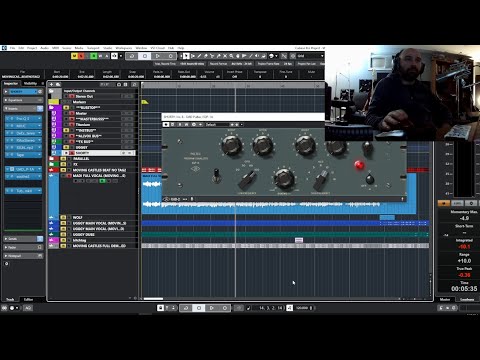Click SHORTY track channel settings icon in Inspector
Image resolution: width=480 pixels, height=360 pixels.
40,91
